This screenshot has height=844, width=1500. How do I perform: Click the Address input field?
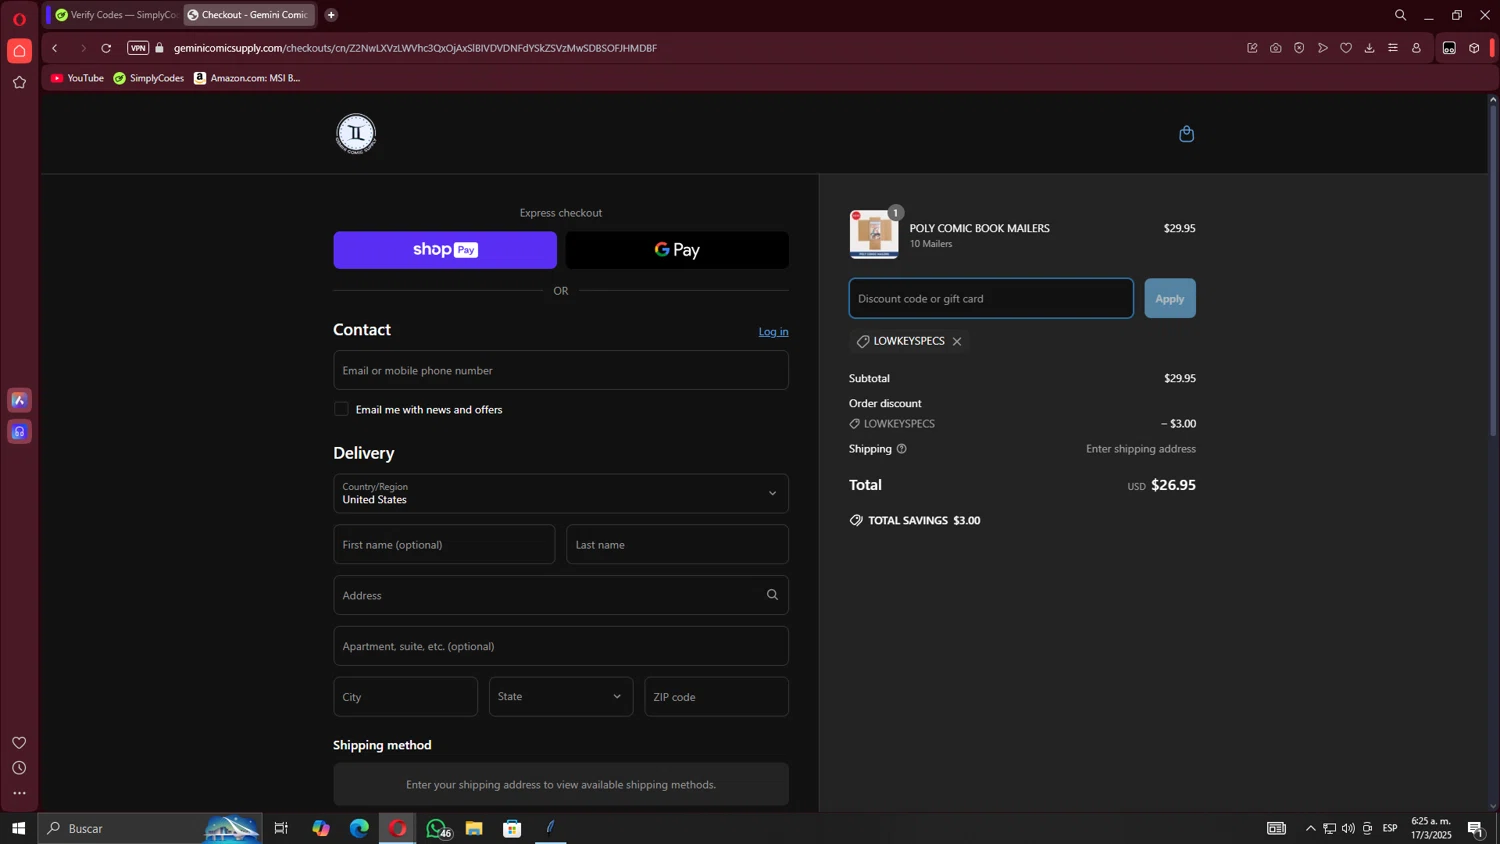tap(561, 596)
